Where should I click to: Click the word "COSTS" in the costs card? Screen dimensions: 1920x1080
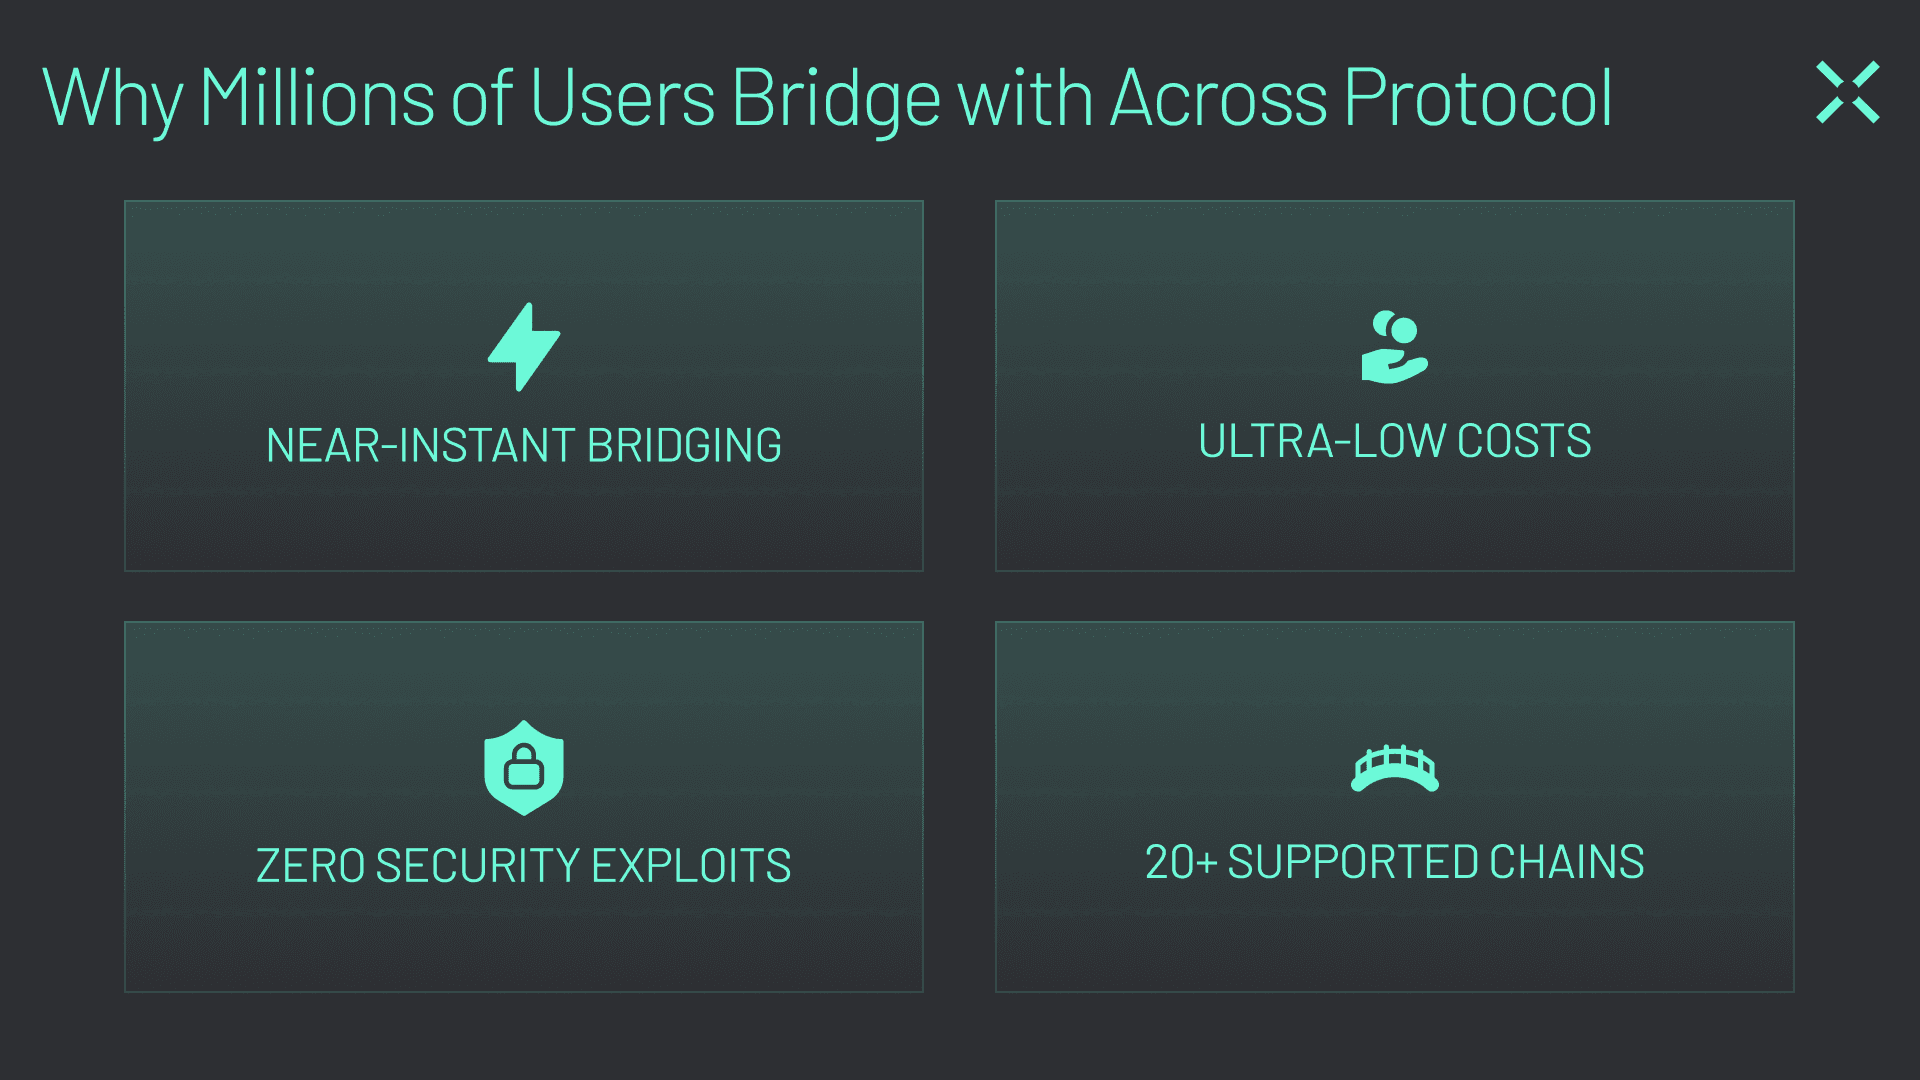coord(1523,441)
